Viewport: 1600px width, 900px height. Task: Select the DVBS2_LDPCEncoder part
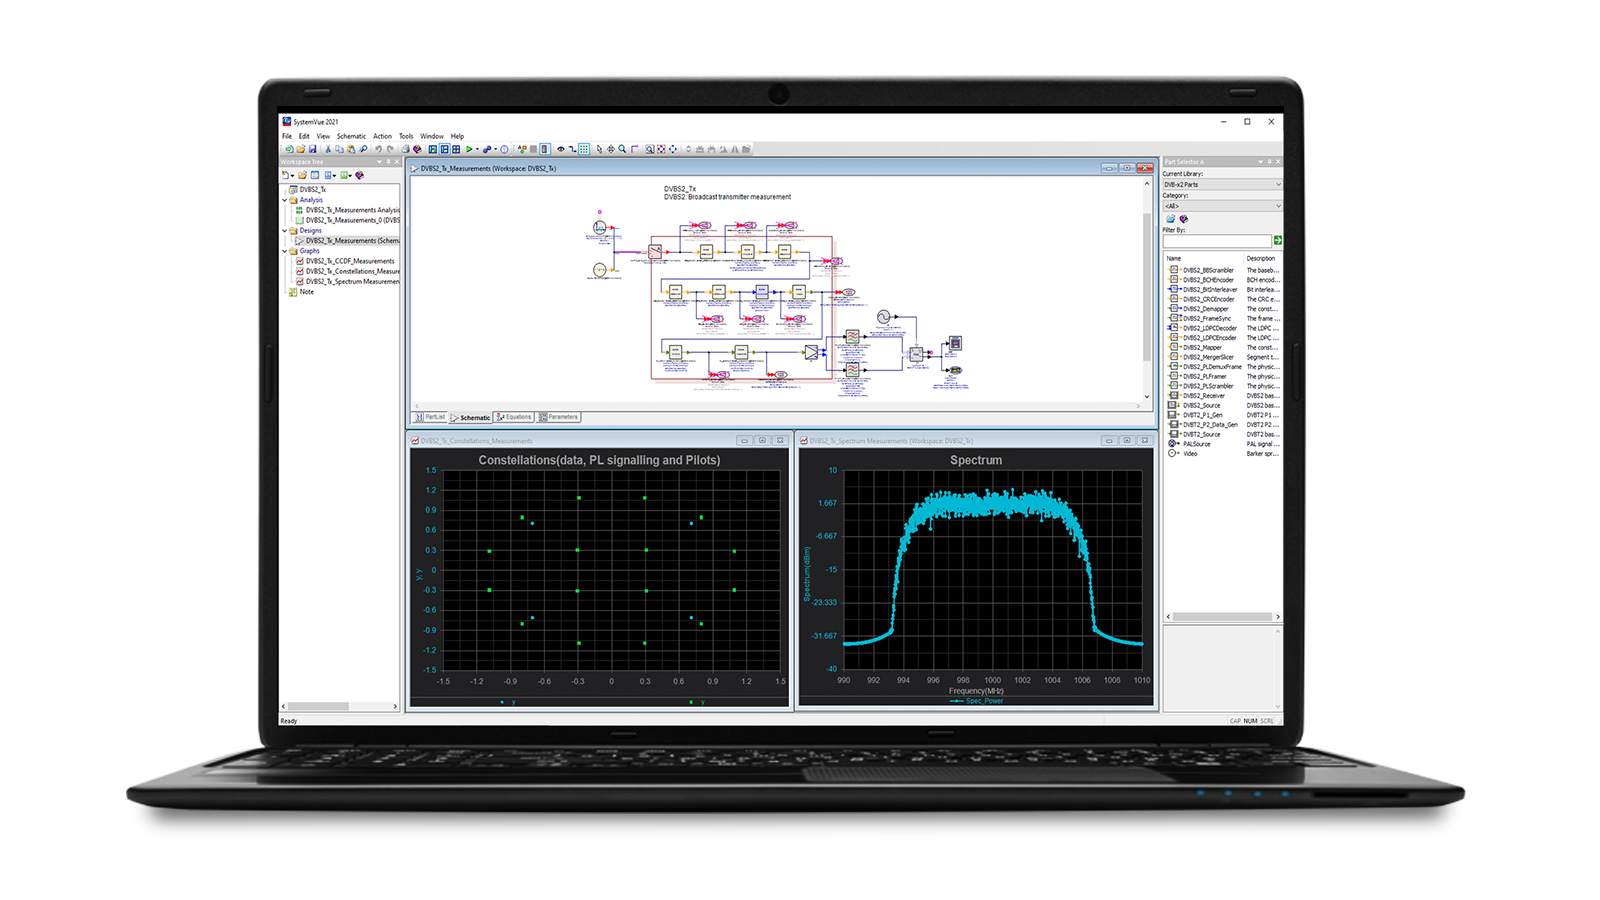(x=1210, y=338)
